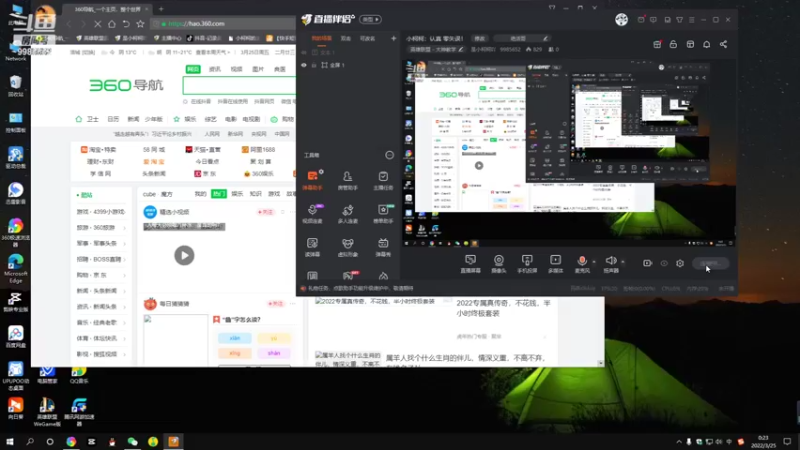Select the 图片 search tab on 360导航
This screenshot has width=800, height=450.
pos(258,69)
